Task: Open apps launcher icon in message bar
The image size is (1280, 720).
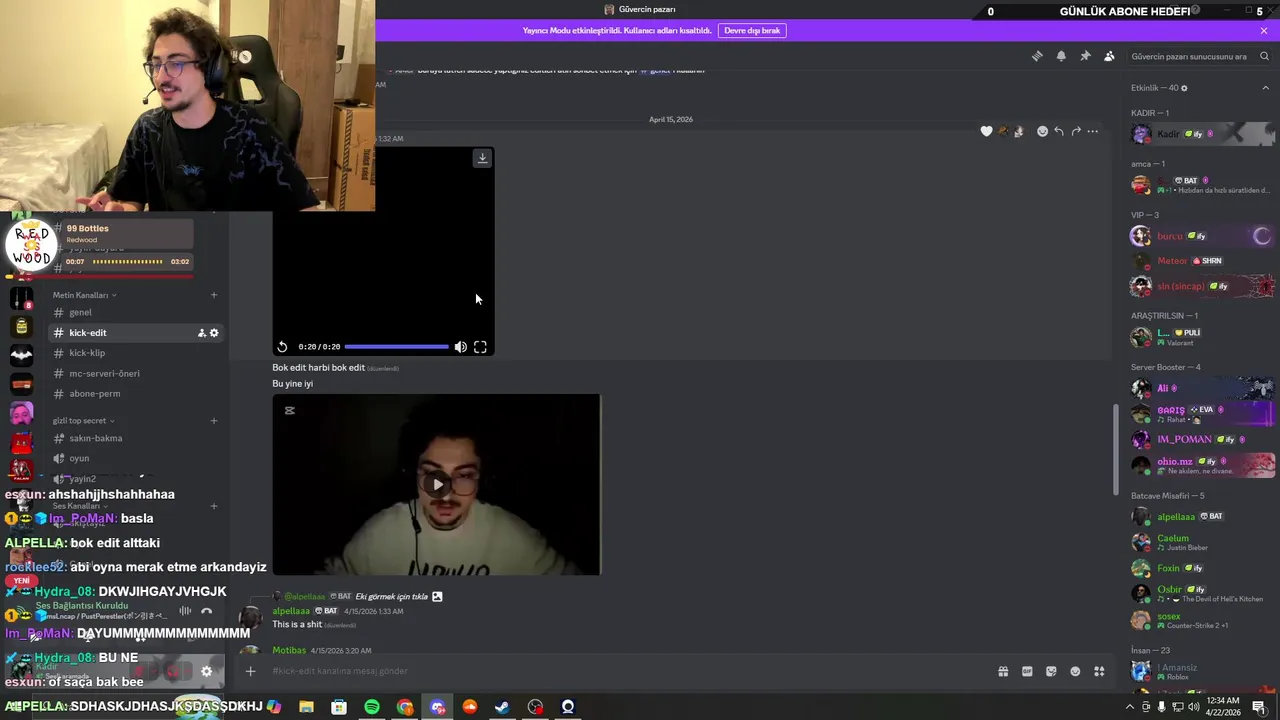Action: click(x=1099, y=671)
